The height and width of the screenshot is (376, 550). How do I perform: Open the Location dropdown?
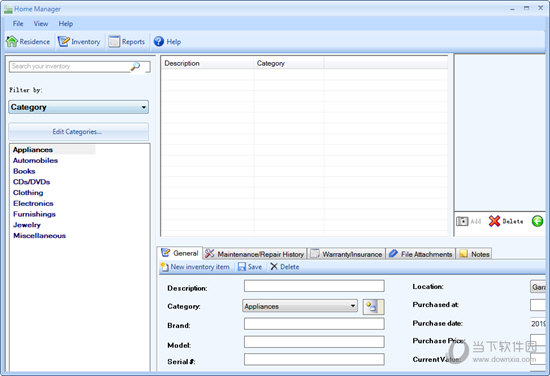point(538,287)
